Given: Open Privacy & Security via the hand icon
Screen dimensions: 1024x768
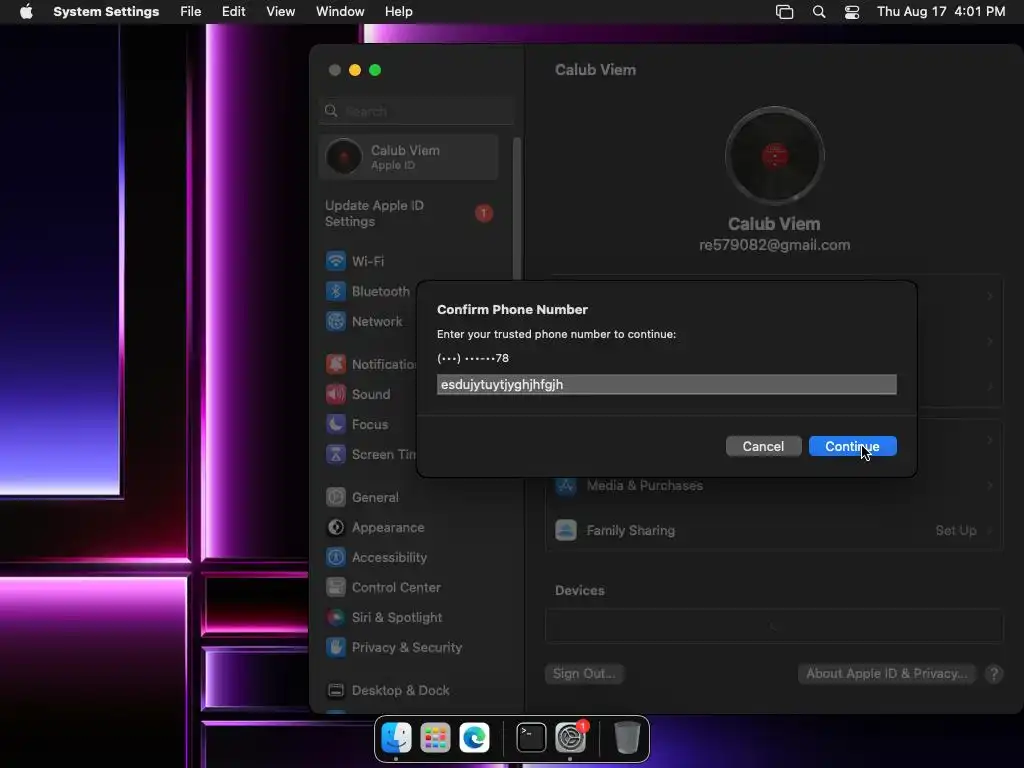Looking at the screenshot, I should (336, 647).
